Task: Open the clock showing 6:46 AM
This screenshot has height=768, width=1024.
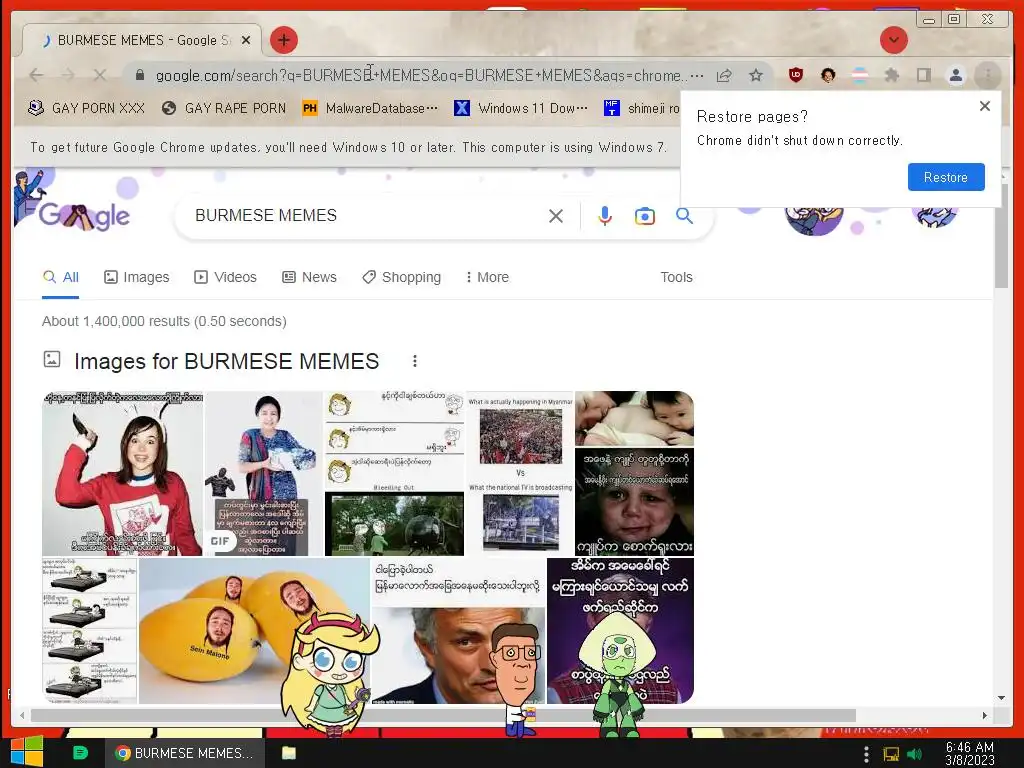Action: [x=970, y=753]
